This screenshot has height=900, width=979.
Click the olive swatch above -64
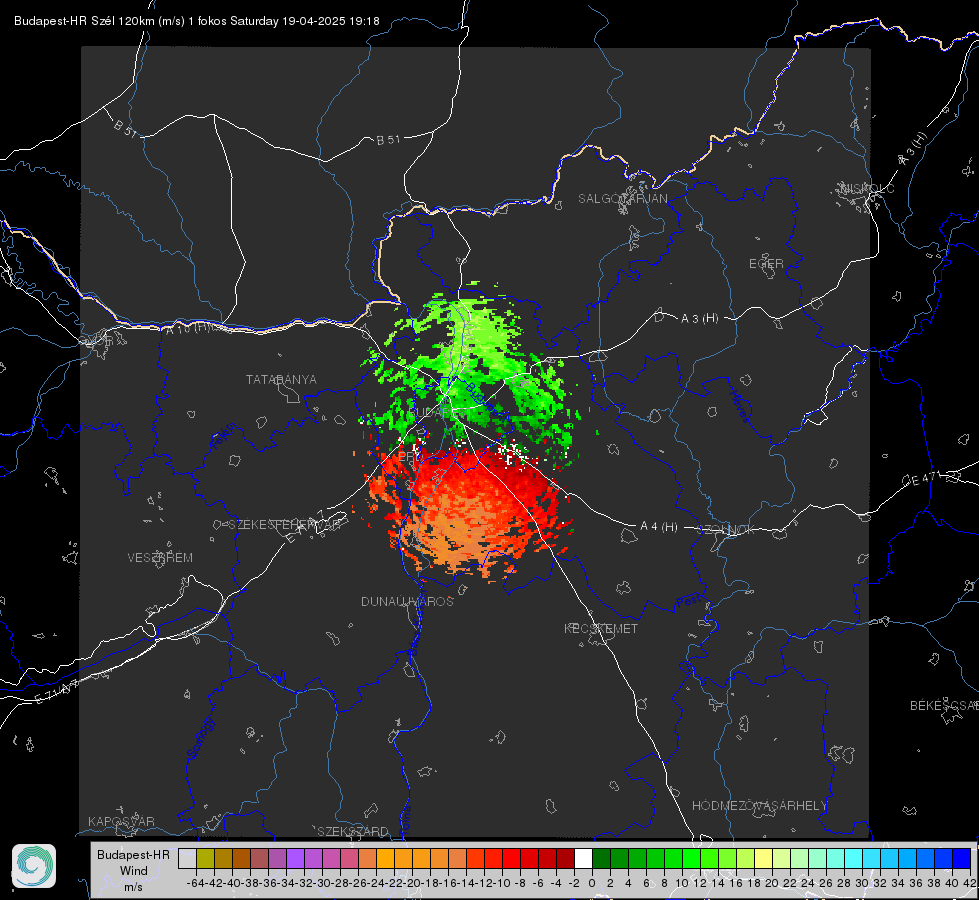tap(205, 858)
